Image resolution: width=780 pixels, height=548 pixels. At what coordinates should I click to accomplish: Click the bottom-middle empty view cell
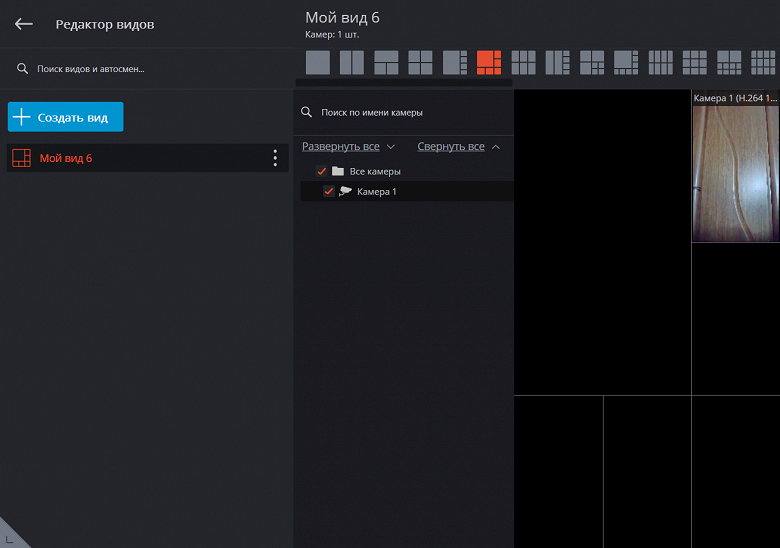coord(647,472)
